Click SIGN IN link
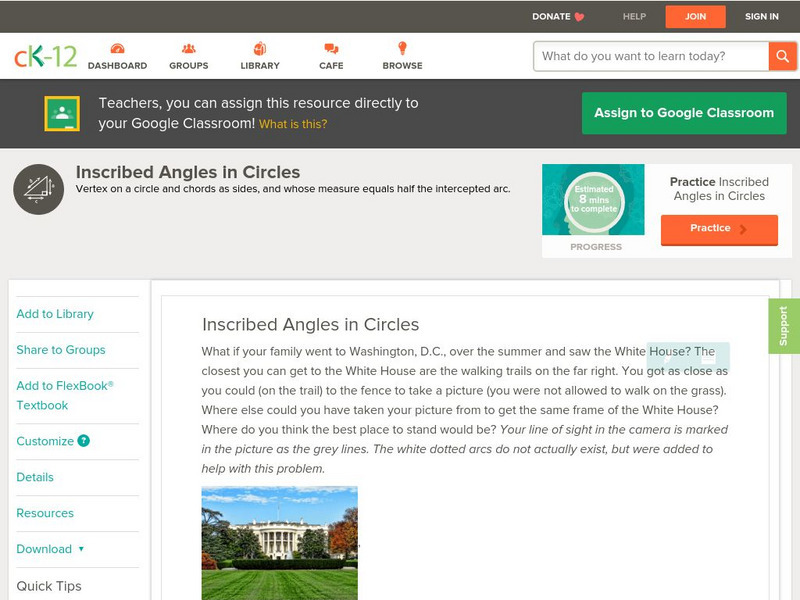This screenshot has width=800, height=600. click(762, 16)
